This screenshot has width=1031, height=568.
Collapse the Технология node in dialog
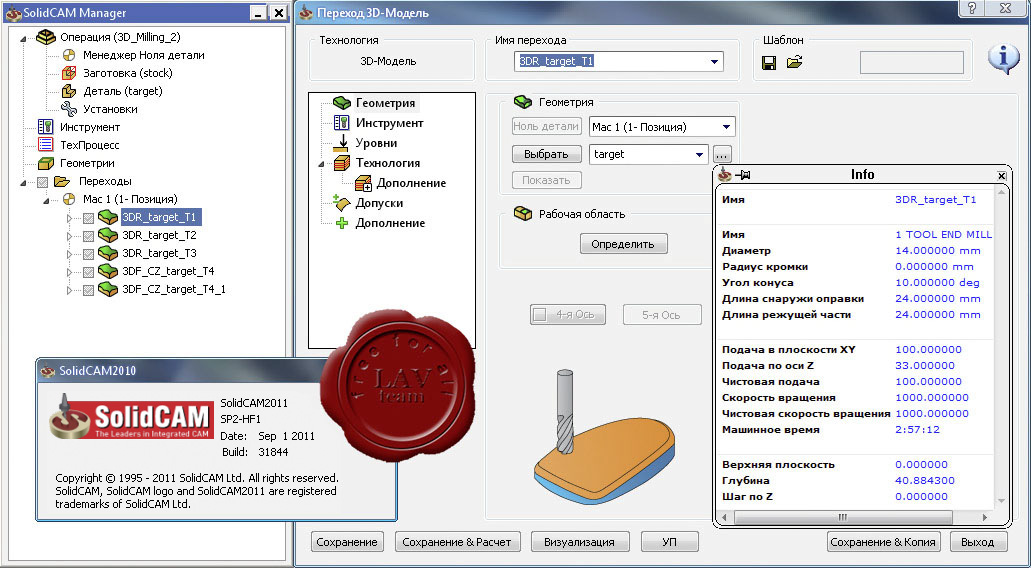pyautogui.click(x=322, y=164)
